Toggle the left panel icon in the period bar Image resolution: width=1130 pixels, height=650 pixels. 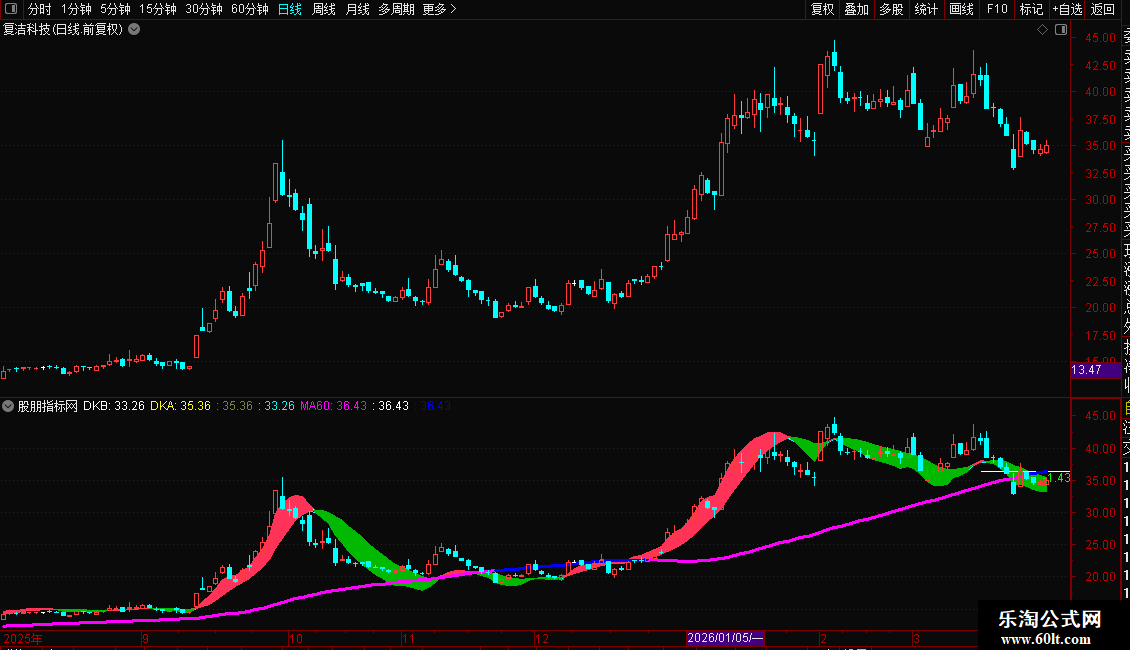(x=11, y=9)
